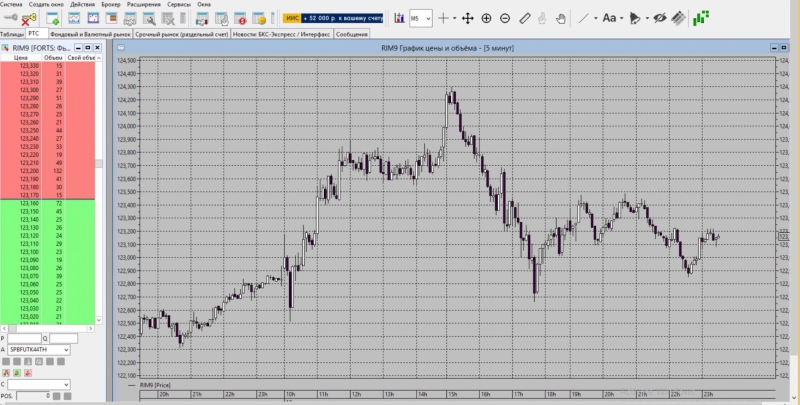Click the grey key connection icon
This screenshot has height=405, width=800.
(10, 18)
